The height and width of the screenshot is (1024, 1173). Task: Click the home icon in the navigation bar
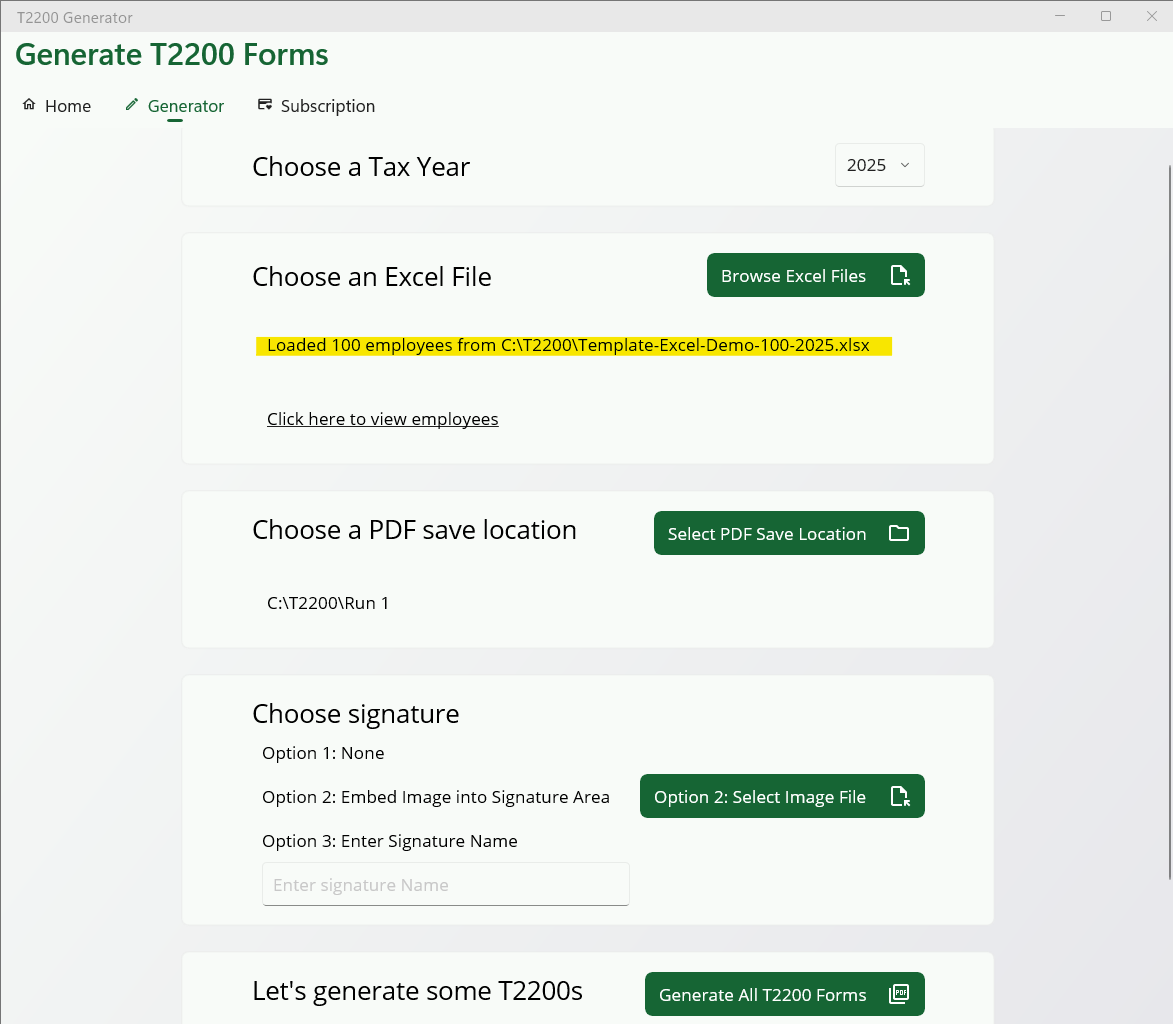29,105
